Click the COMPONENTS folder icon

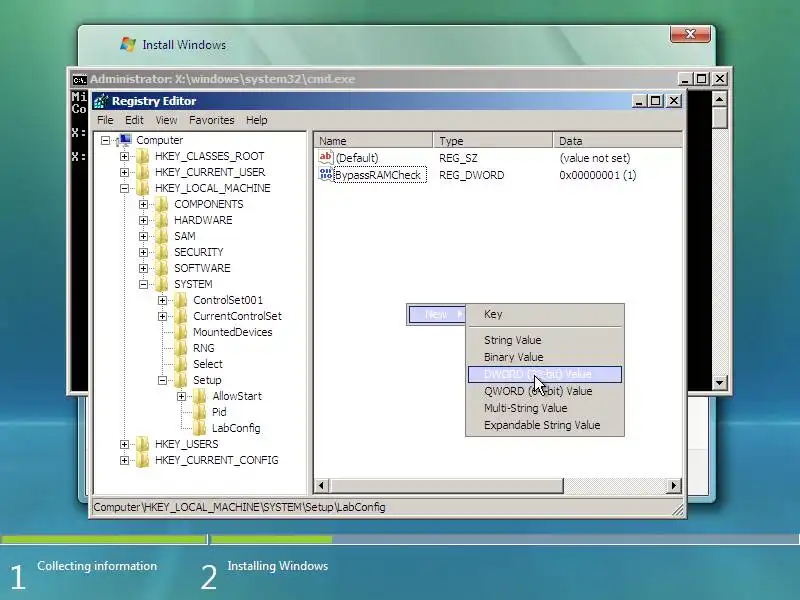click(x=162, y=204)
